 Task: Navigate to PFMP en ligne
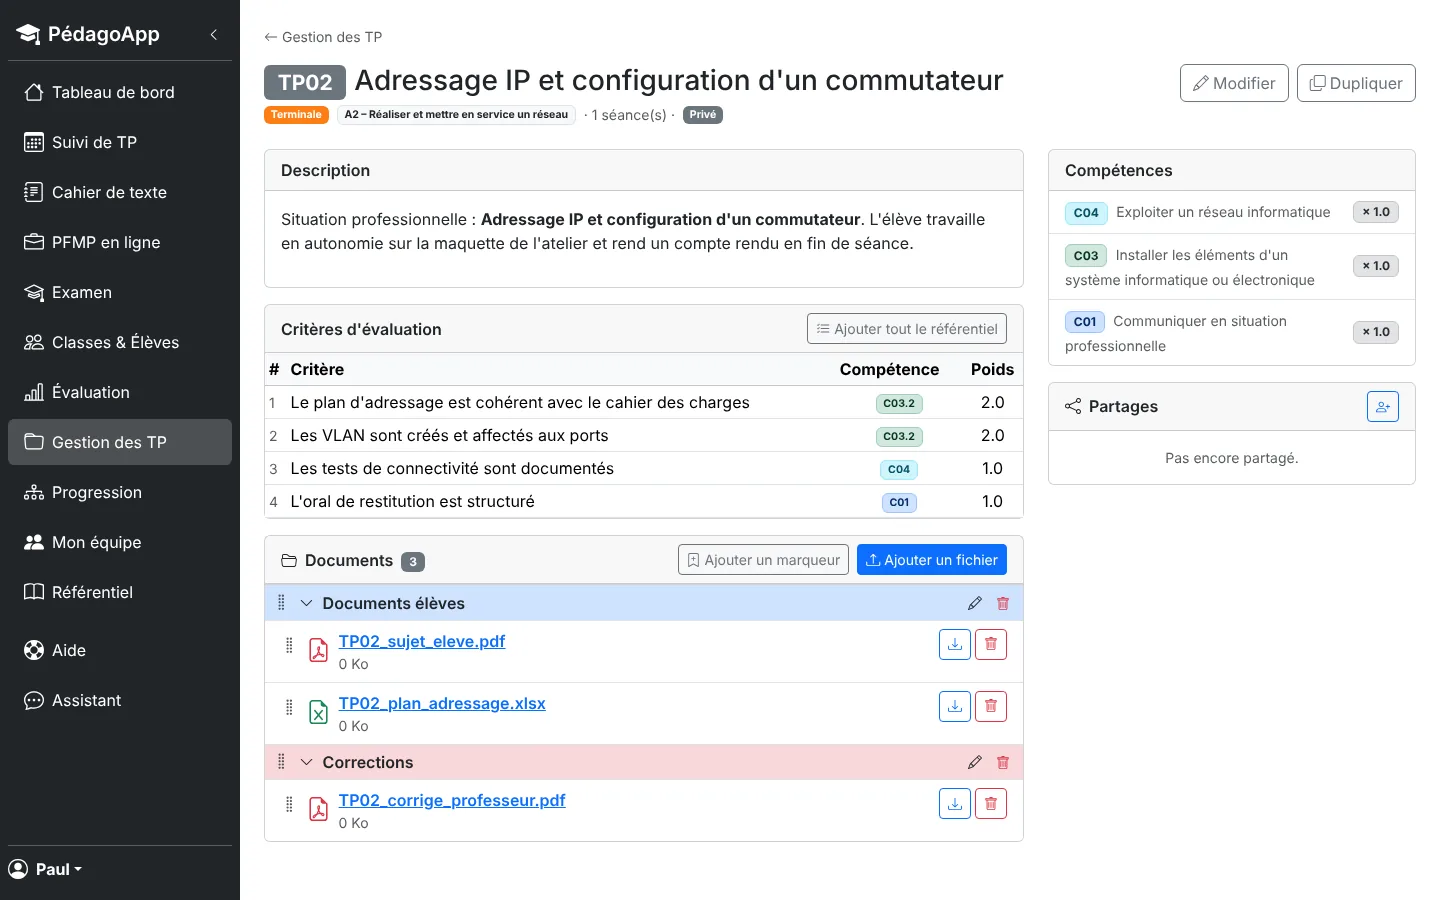click(x=120, y=242)
